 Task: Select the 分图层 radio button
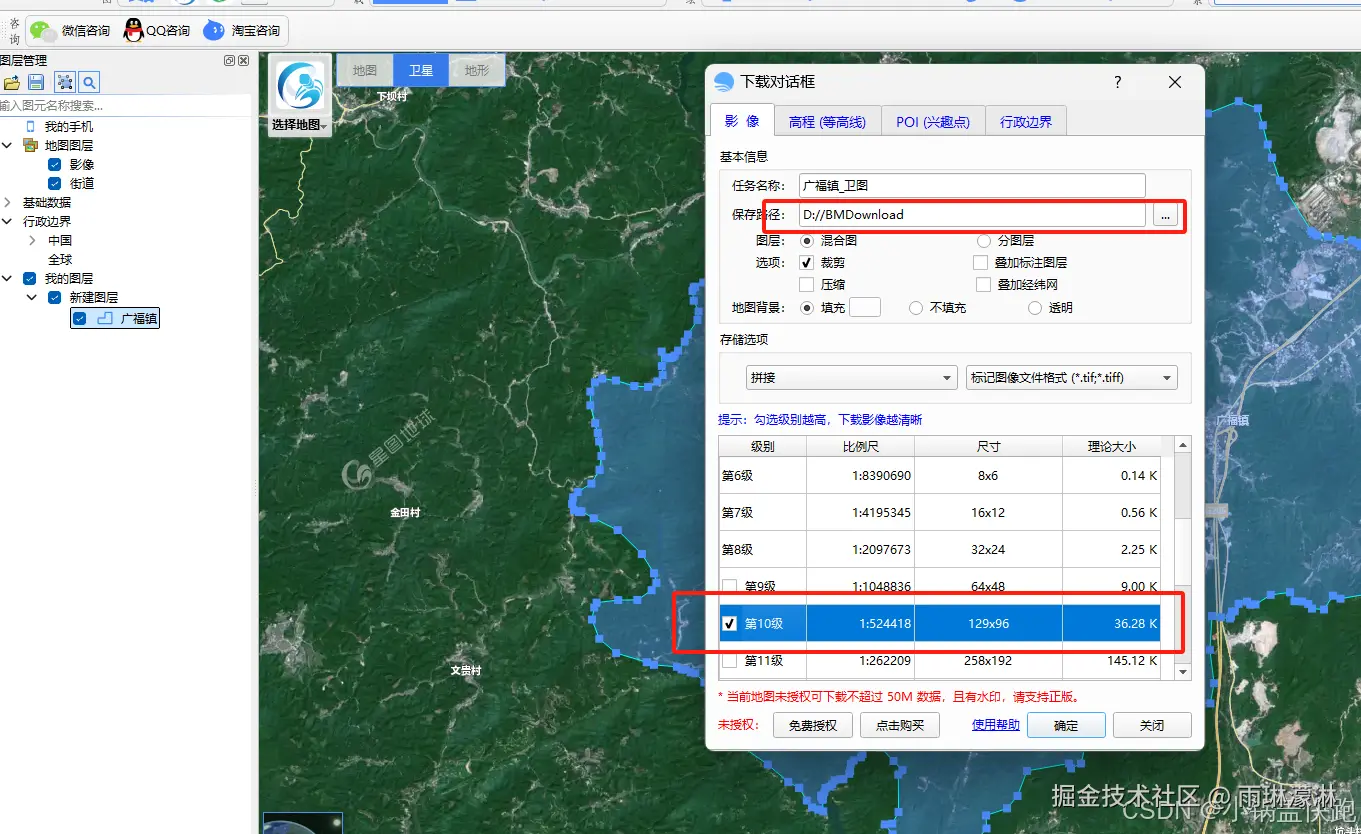pos(983,241)
